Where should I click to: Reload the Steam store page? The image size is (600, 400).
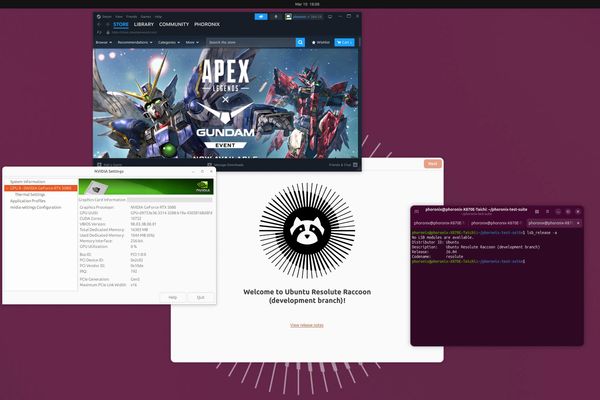click(99, 33)
